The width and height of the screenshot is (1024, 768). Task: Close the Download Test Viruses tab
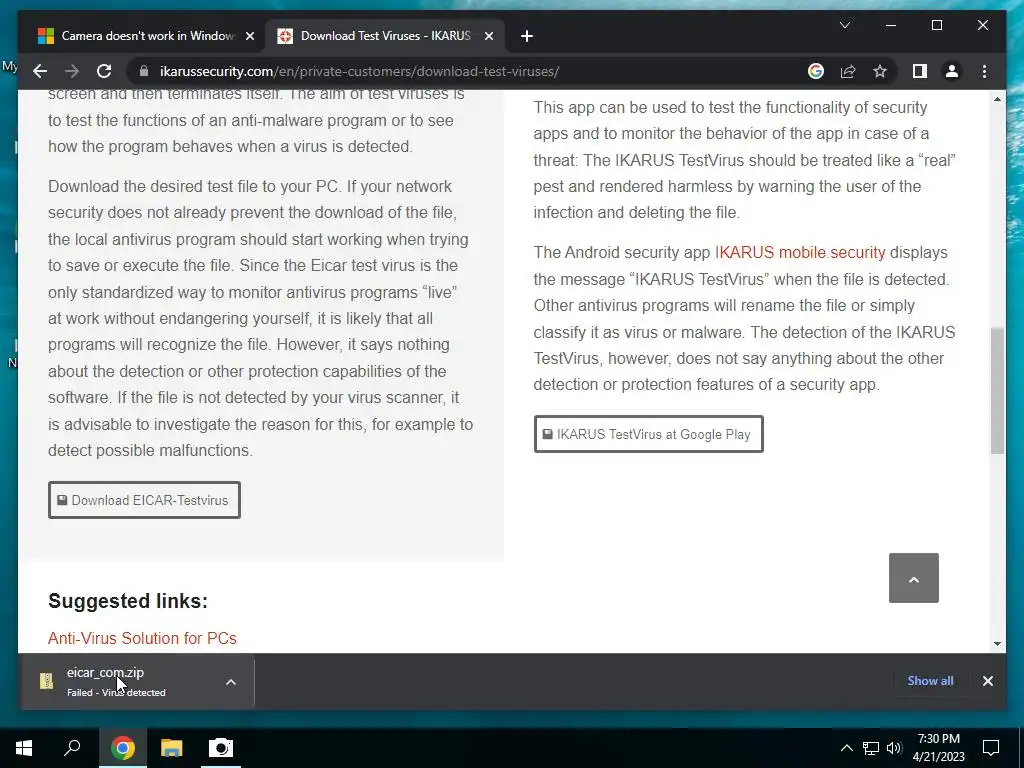pyautogui.click(x=488, y=36)
